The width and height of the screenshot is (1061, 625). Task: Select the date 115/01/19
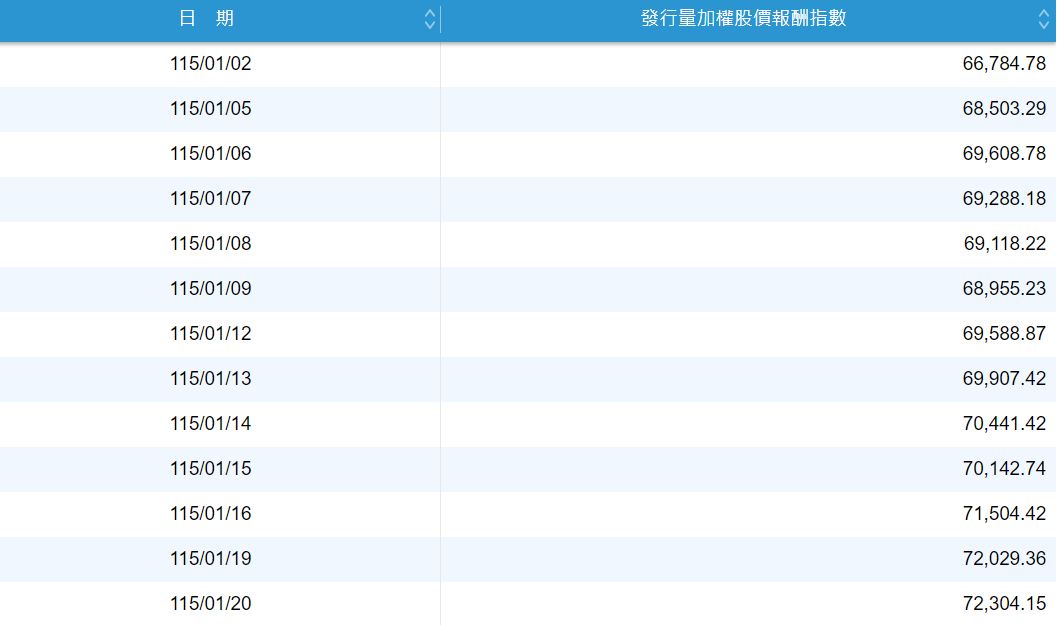point(211,559)
